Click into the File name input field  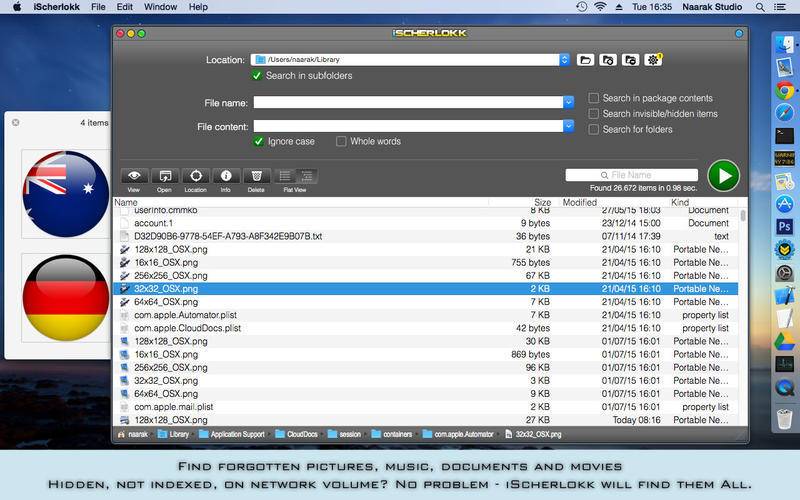click(408, 103)
